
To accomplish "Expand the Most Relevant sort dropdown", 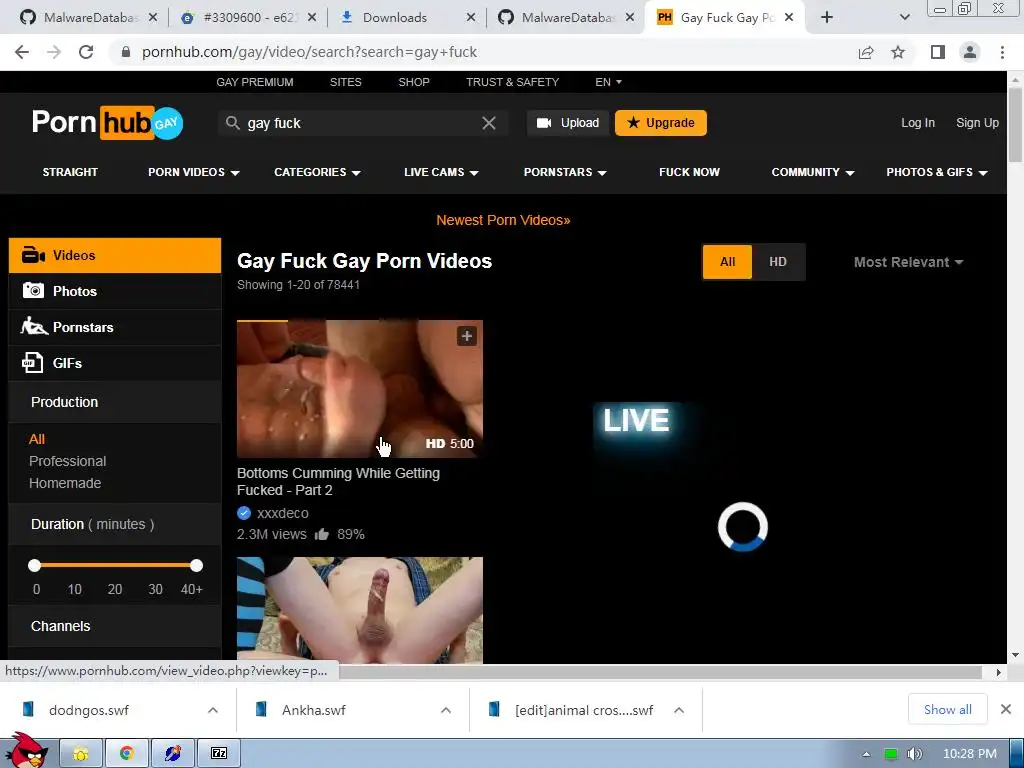I will pyautogui.click(x=908, y=262).
